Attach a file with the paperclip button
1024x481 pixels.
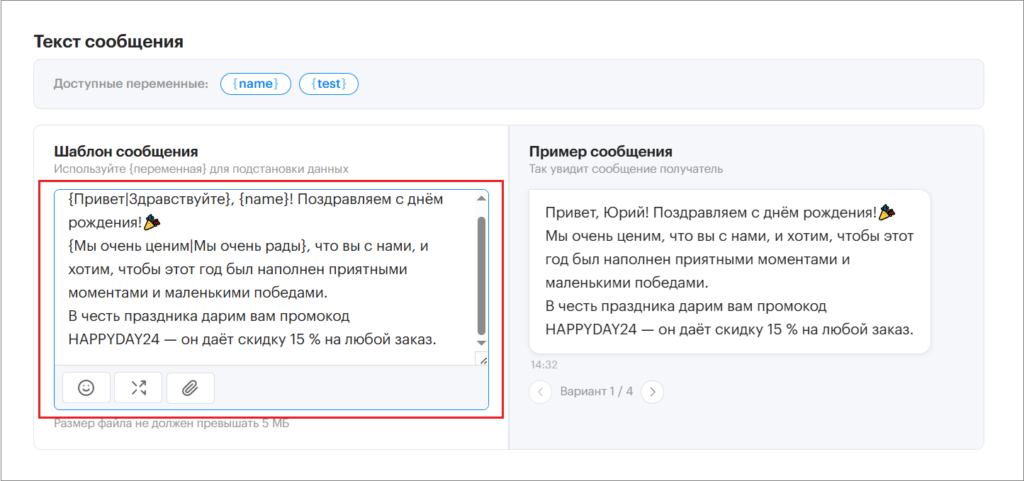[190, 388]
